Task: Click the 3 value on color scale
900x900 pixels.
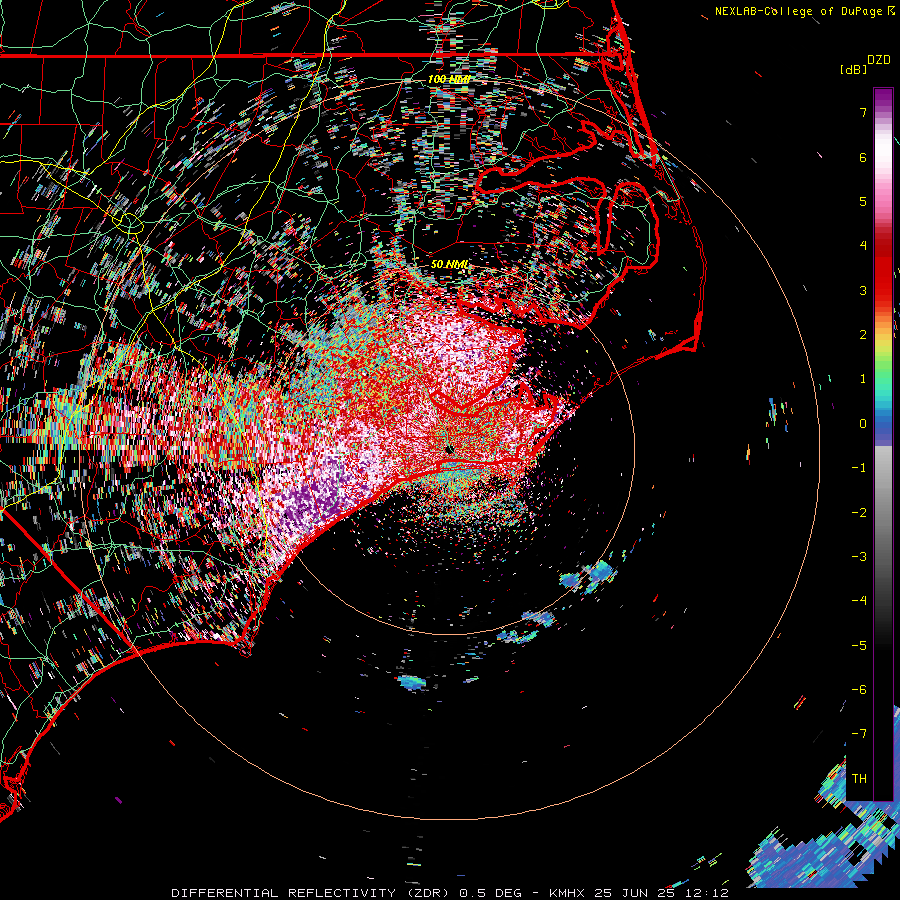Action: point(863,290)
